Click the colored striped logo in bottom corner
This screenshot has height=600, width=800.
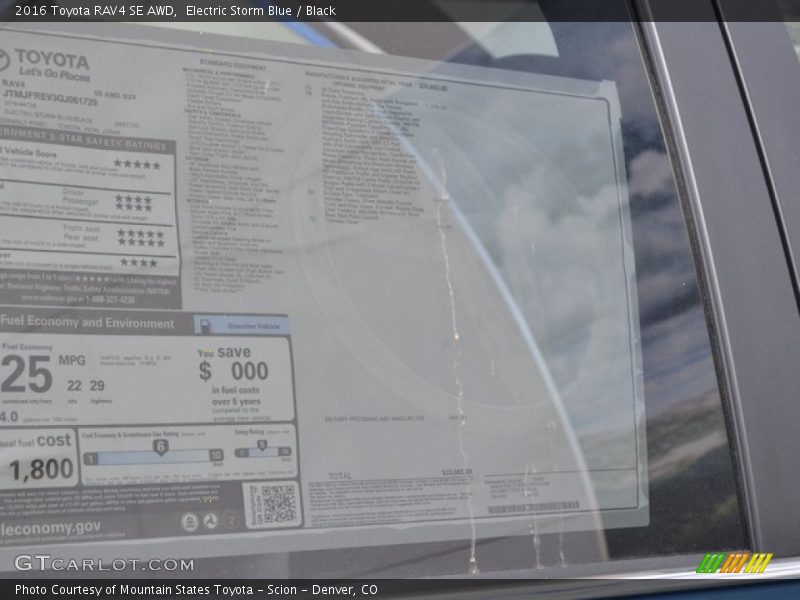[x=734, y=563]
